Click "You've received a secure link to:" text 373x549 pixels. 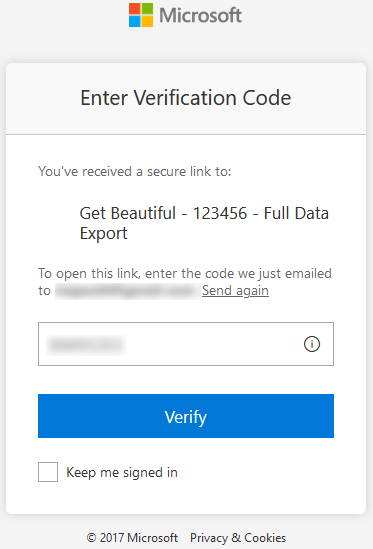(x=135, y=172)
